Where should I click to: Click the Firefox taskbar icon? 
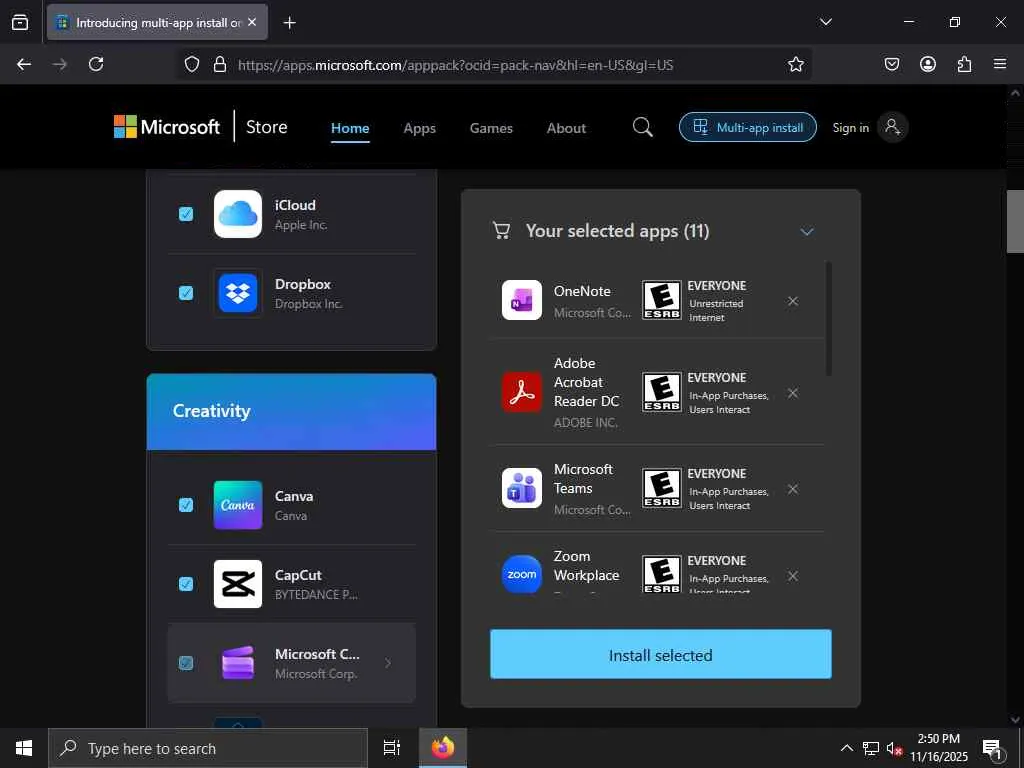click(x=443, y=748)
